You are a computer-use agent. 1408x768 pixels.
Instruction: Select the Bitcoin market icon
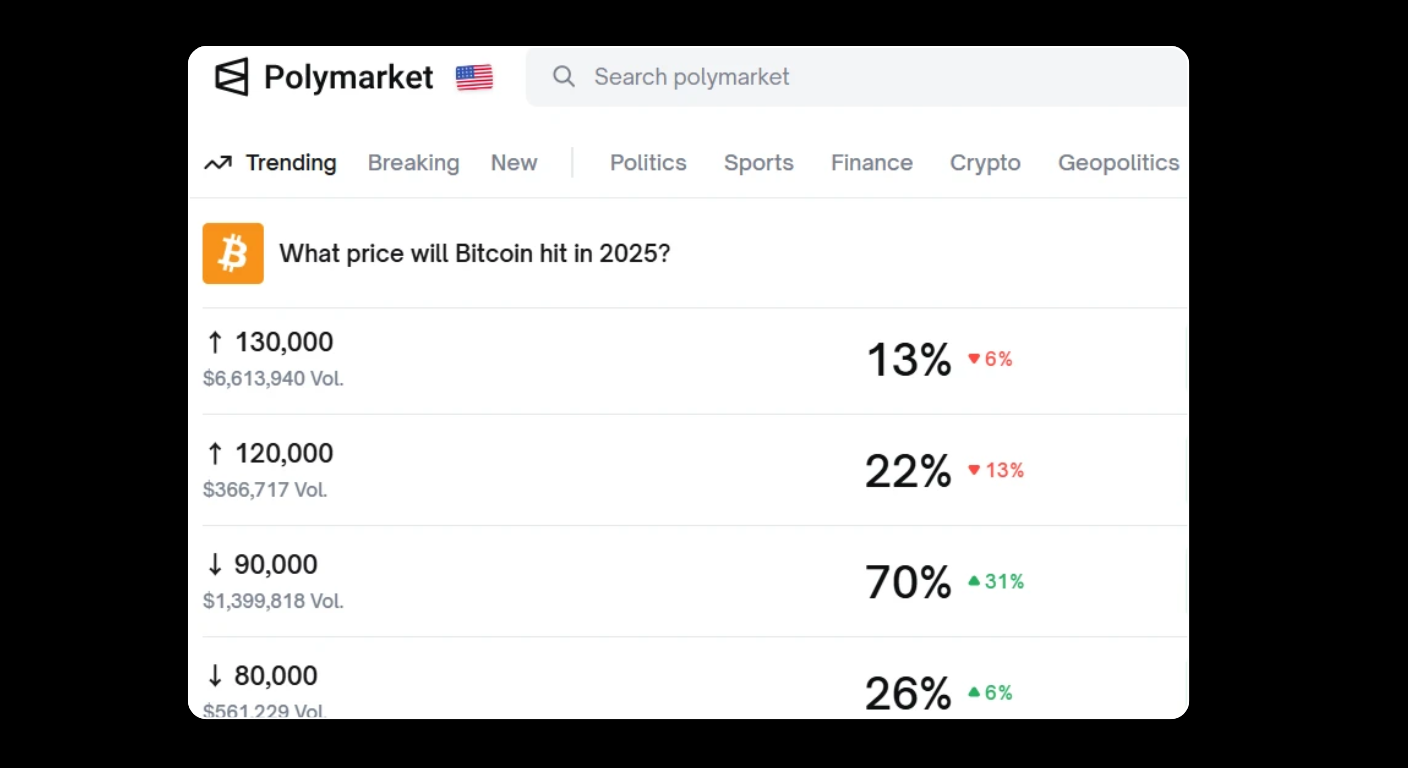pos(232,253)
